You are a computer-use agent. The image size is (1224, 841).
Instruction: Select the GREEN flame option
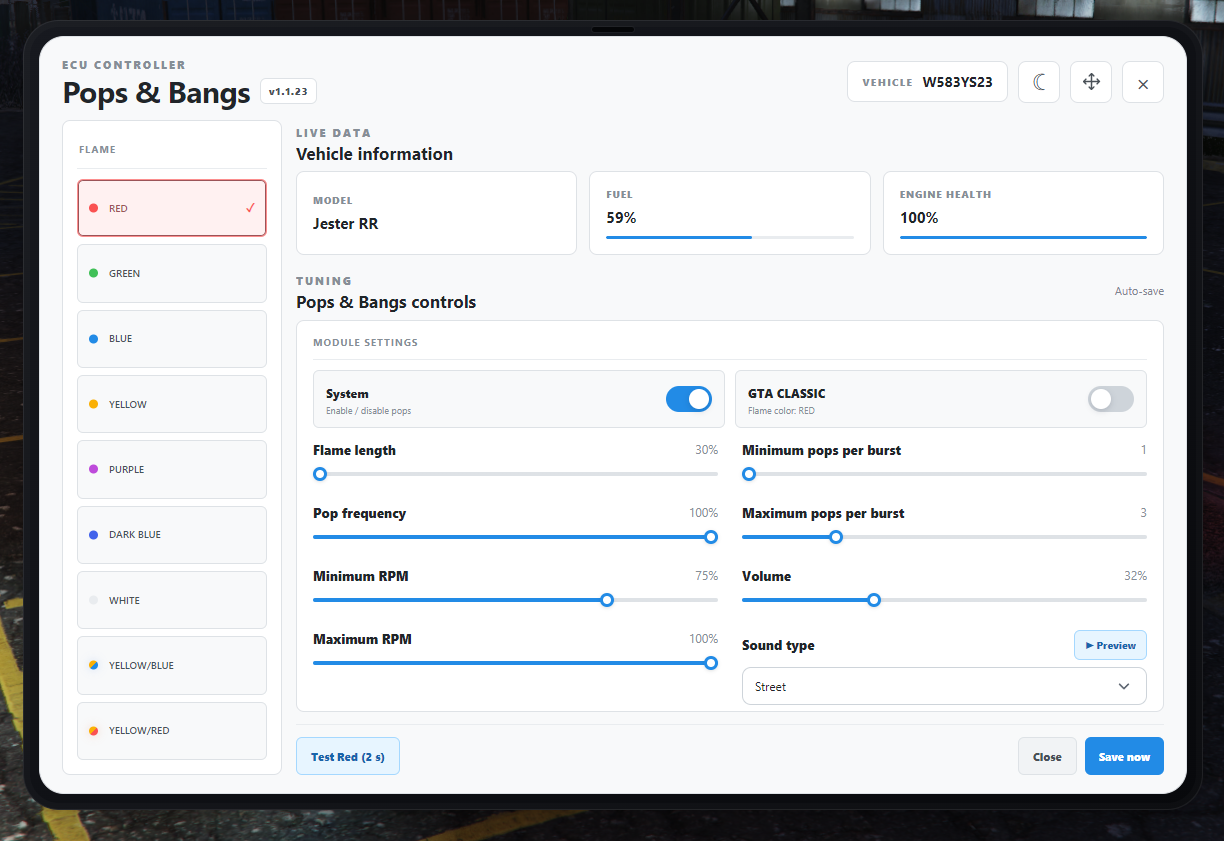click(x=172, y=273)
